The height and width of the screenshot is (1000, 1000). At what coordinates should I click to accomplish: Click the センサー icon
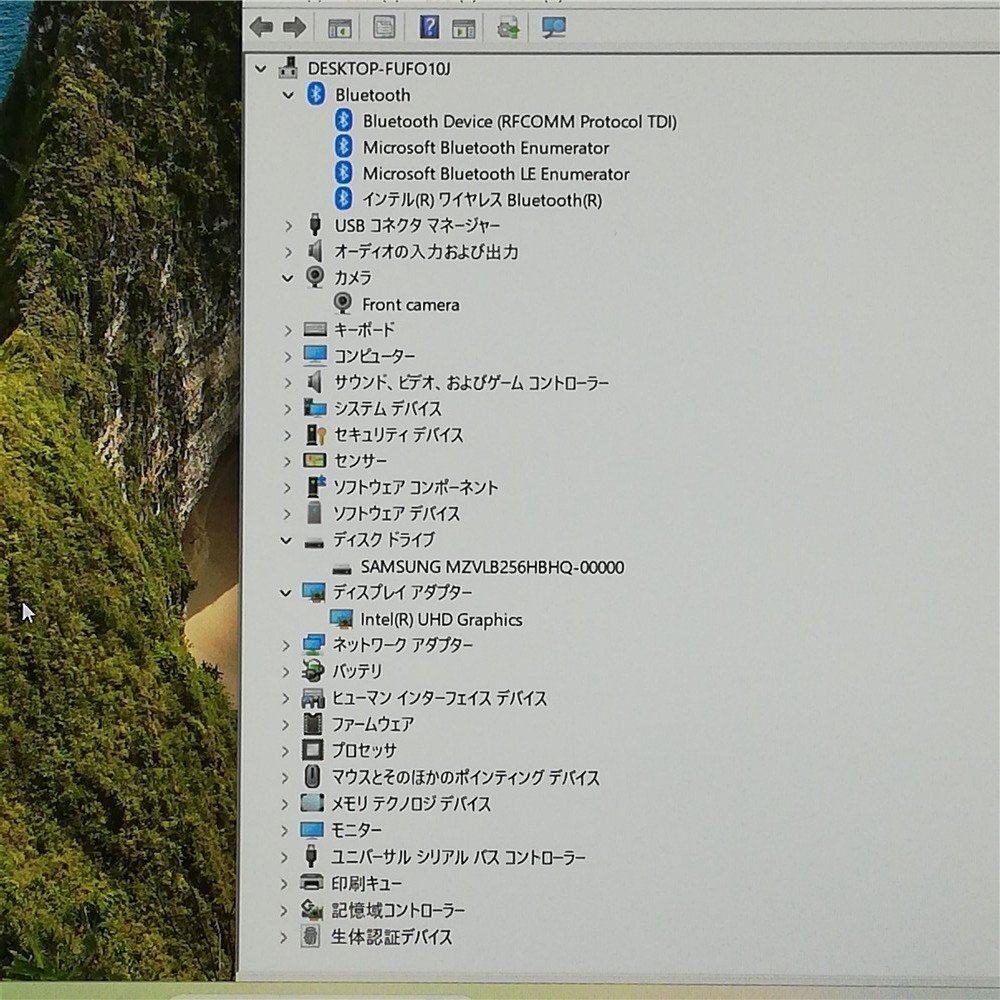(314, 460)
